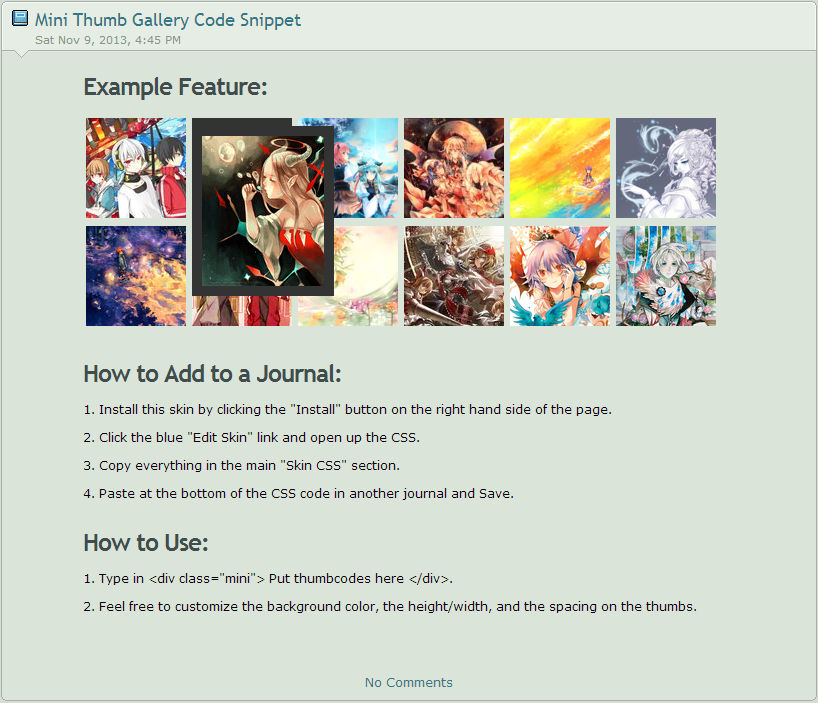Open the enlarged horned girl blowing bubbles artwork
The height and width of the screenshot is (703, 818).
pyautogui.click(x=263, y=211)
